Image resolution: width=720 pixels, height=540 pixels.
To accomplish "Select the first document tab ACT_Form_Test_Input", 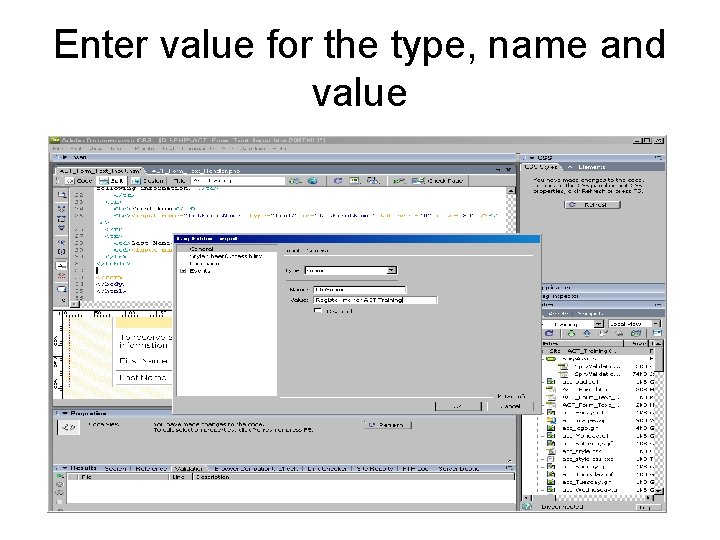I will (100, 170).
